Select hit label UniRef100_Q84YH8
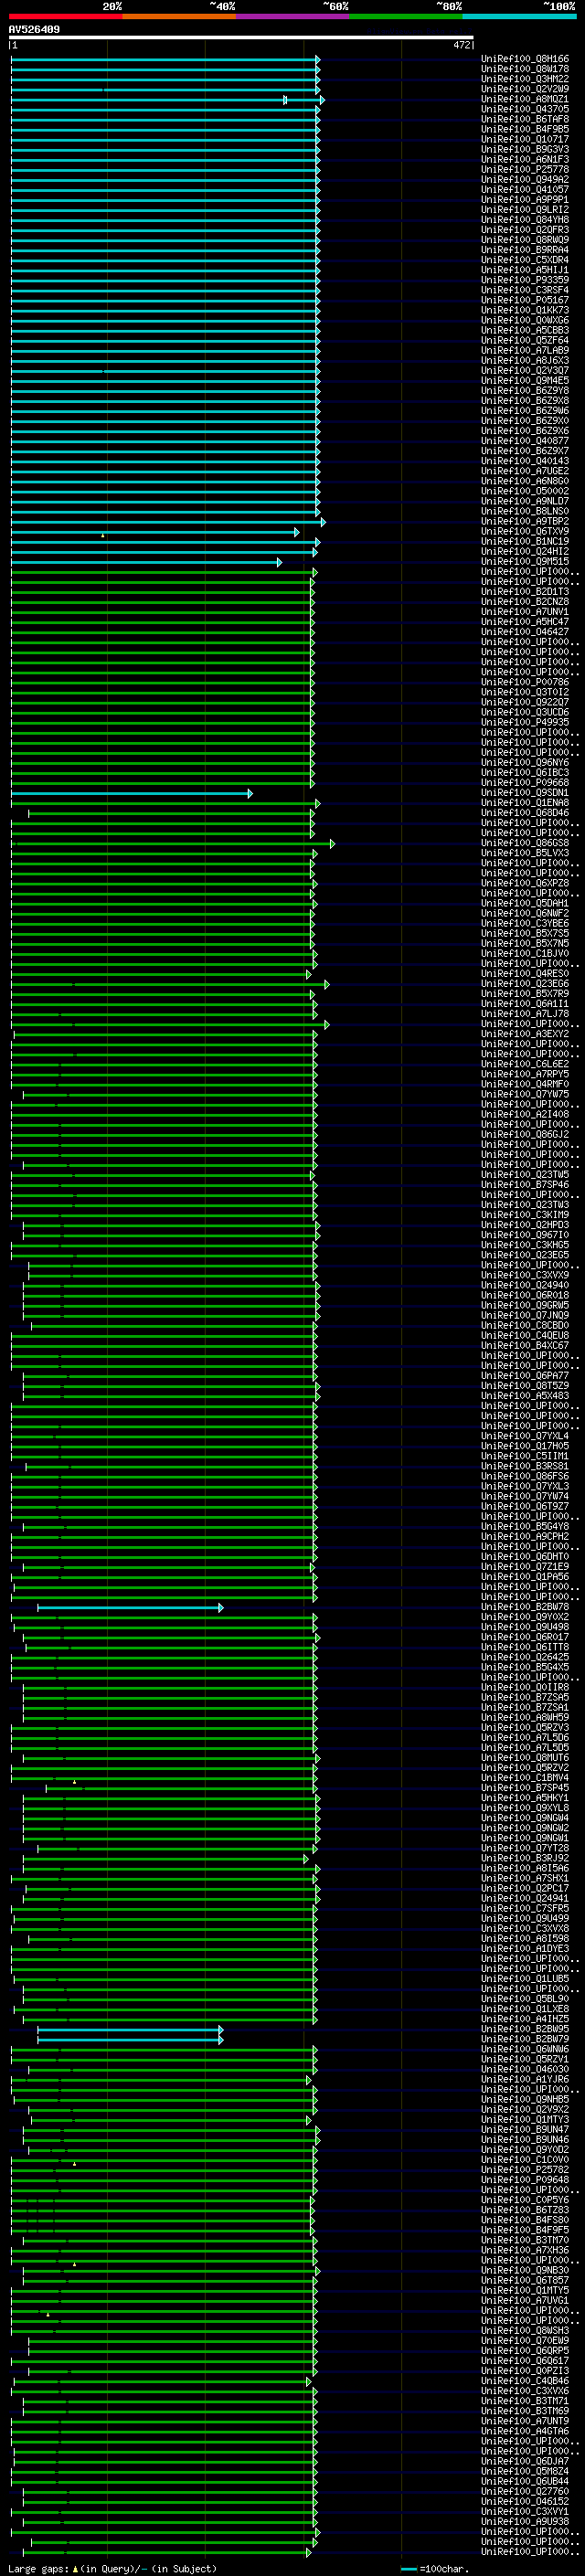The height and width of the screenshot is (2576, 585). point(525,220)
